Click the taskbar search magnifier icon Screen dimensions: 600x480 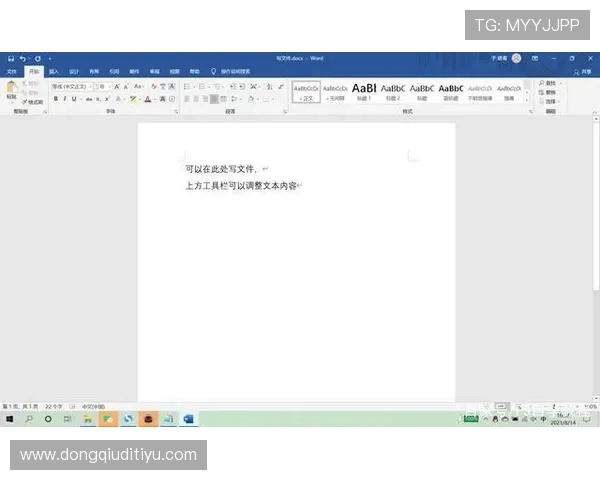29,419
